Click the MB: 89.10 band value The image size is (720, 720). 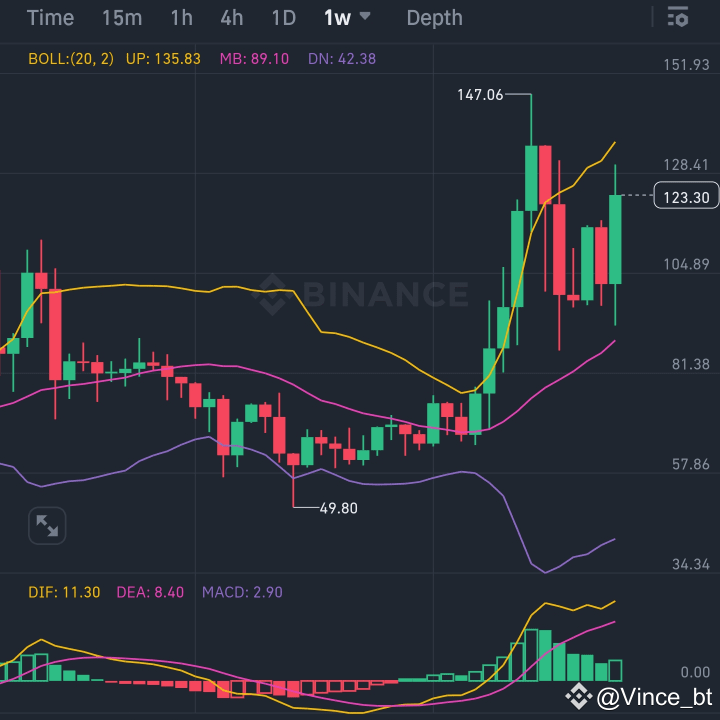(254, 59)
